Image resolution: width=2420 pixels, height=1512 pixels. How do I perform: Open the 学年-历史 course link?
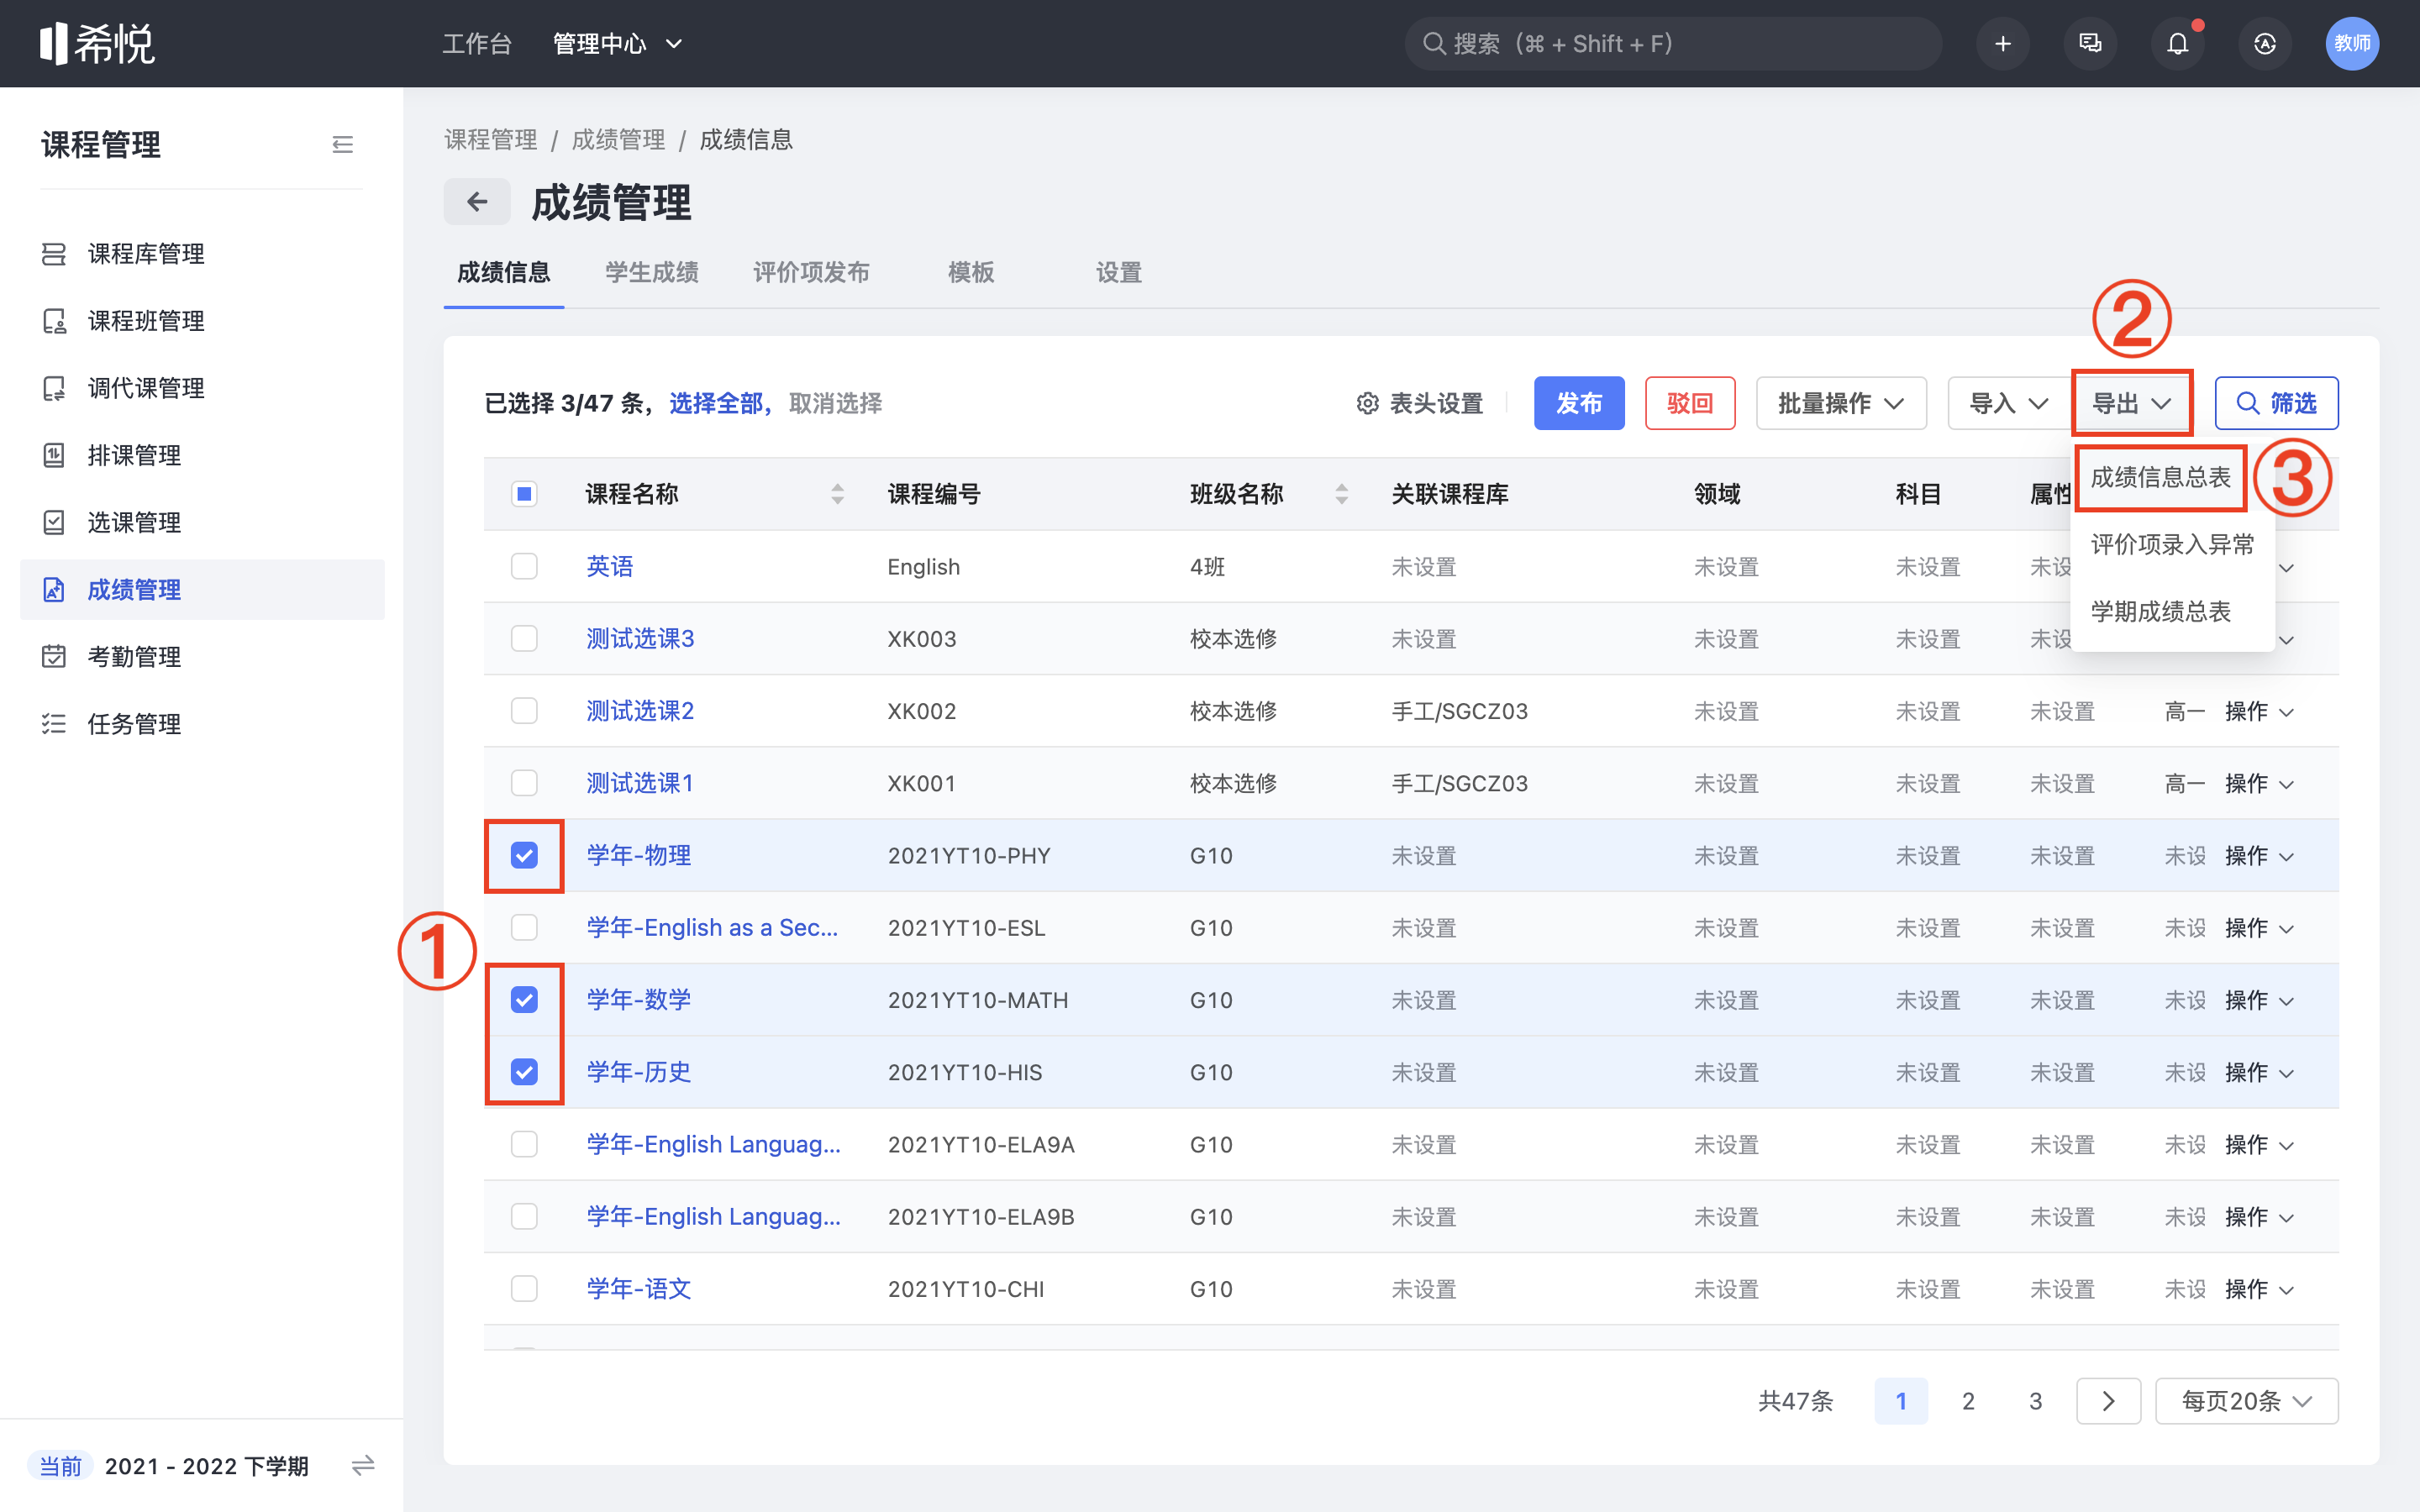click(638, 1072)
